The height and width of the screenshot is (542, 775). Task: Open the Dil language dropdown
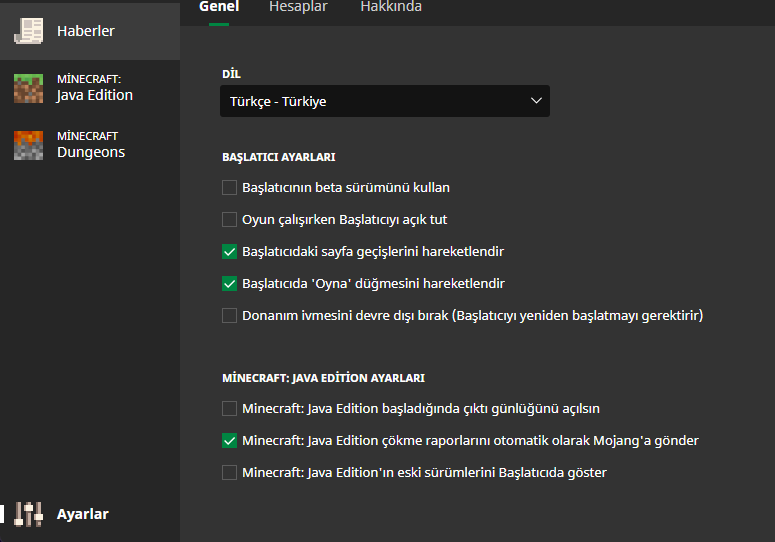tap(384, 101)
